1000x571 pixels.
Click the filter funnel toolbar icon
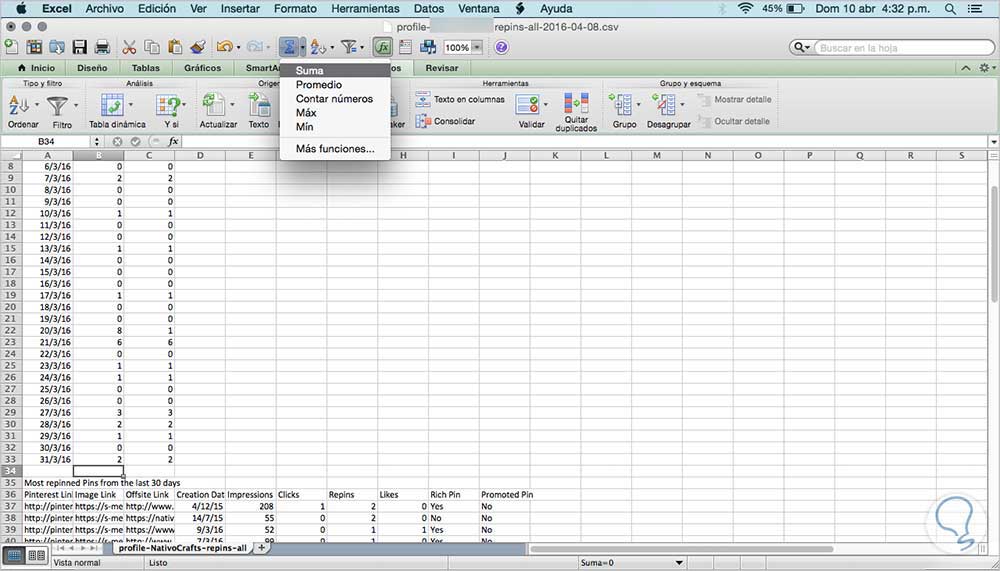(348, 47)
